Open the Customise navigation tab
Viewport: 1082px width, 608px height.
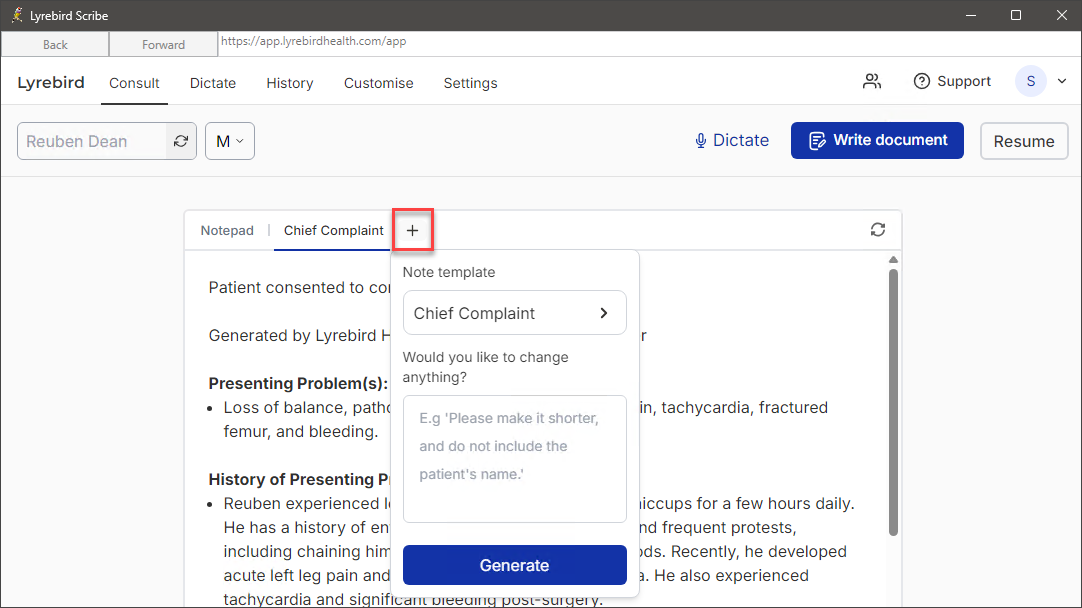pyautogui.click(x=379, y=83)
